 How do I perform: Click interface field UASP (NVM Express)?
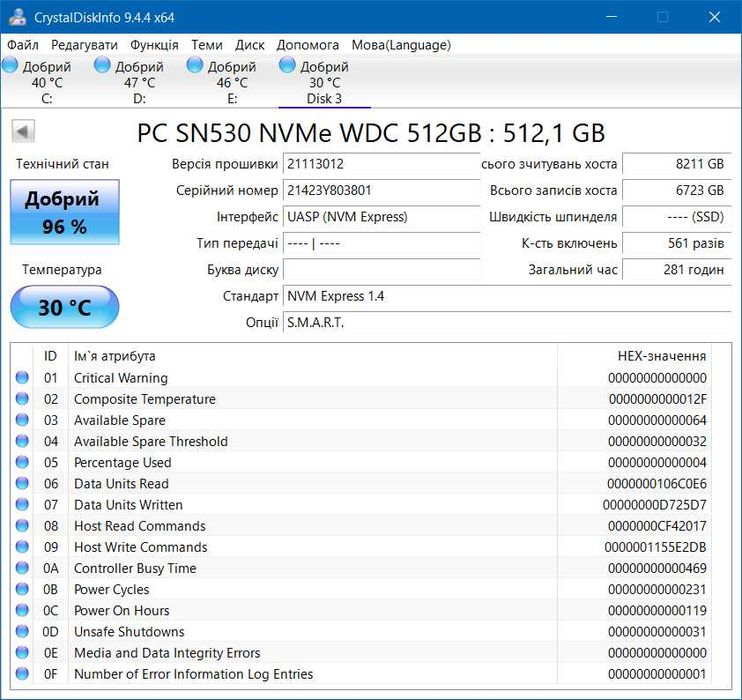point(381,217)
